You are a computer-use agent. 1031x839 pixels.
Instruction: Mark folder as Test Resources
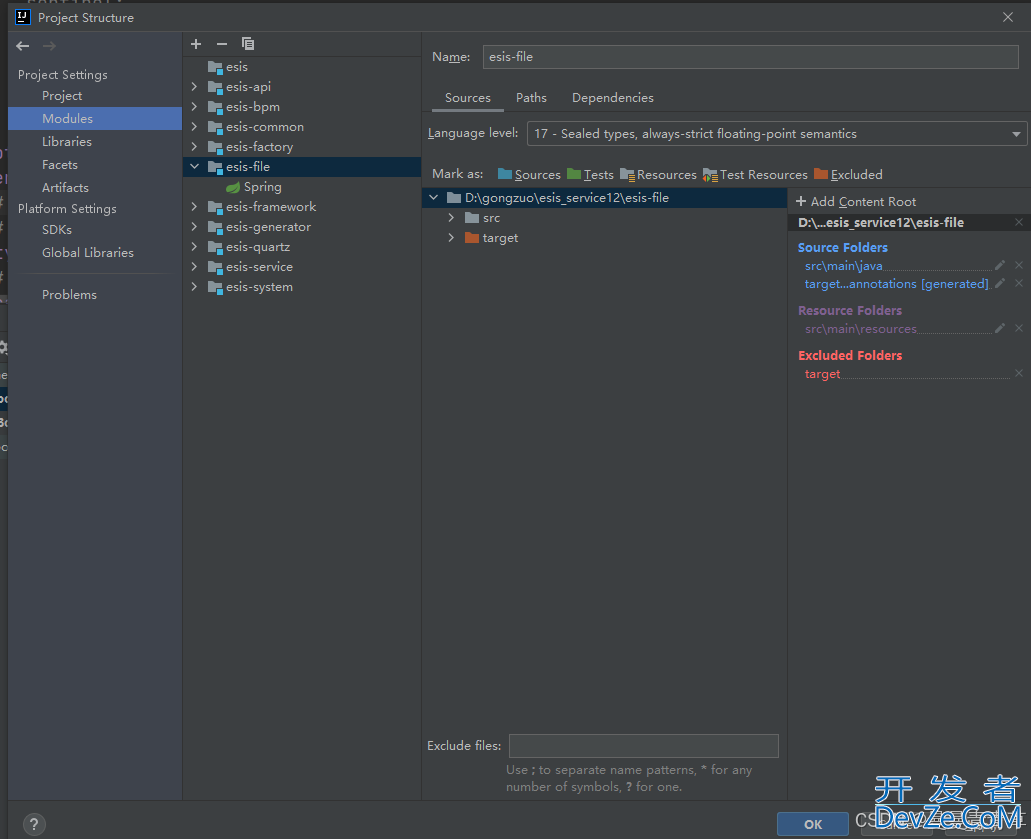coord(755,174)
